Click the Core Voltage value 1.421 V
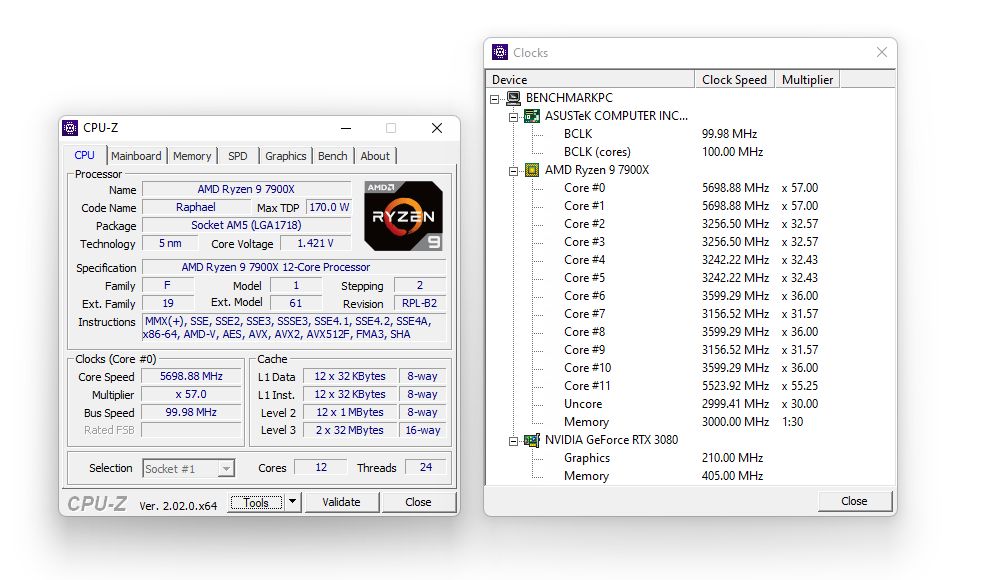 click(x=315, y=243)
